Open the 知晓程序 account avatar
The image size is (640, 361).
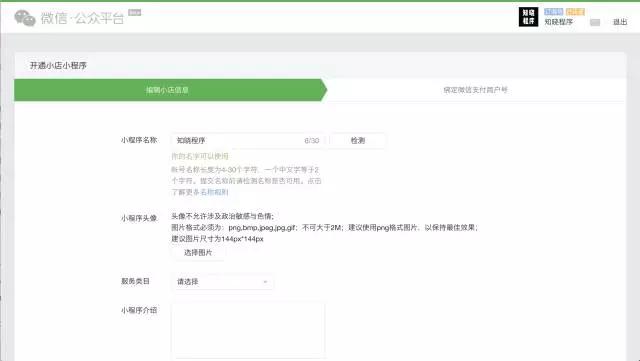tap(528, 17)
